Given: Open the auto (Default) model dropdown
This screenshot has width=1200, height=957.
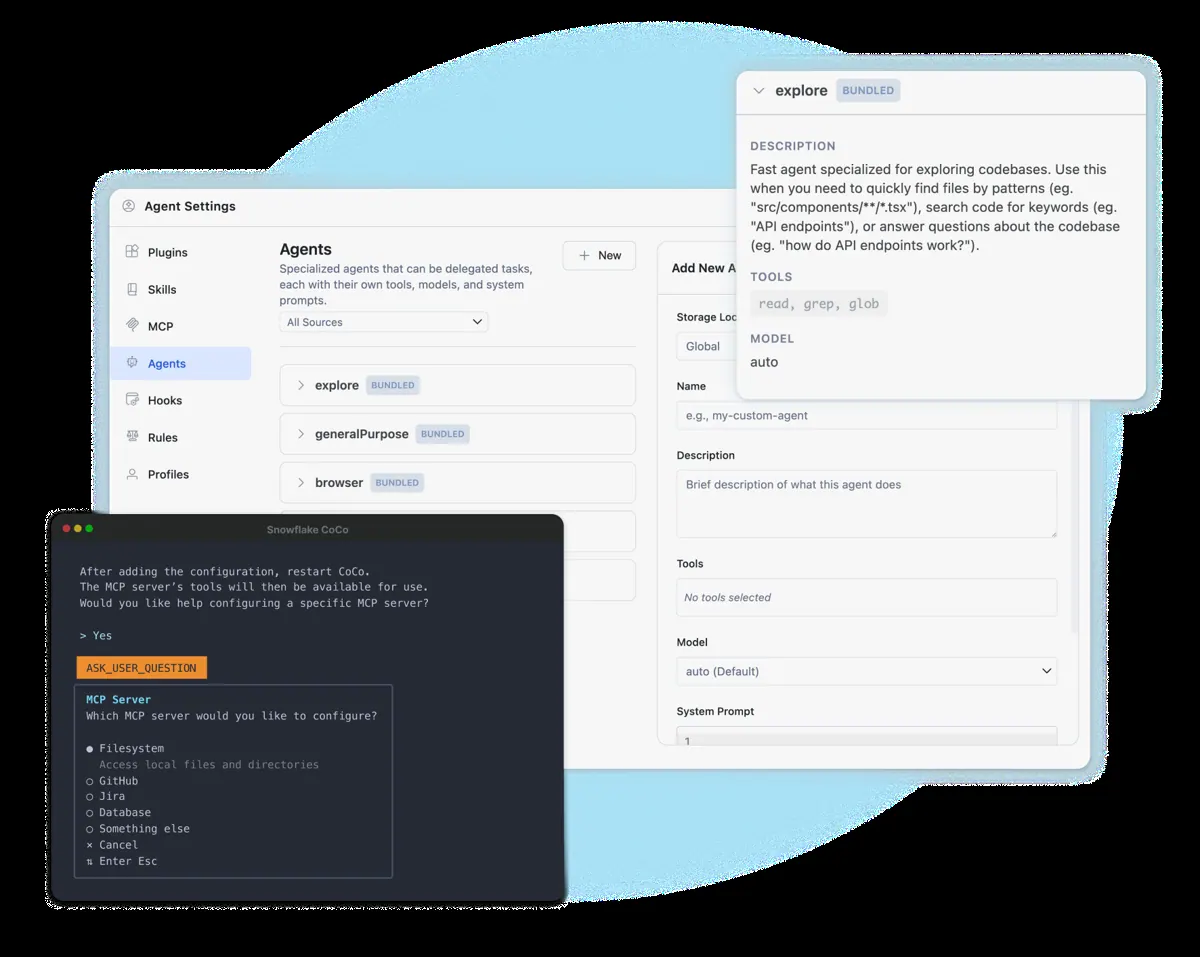Looking at the screenshot, I should [866, 671].
